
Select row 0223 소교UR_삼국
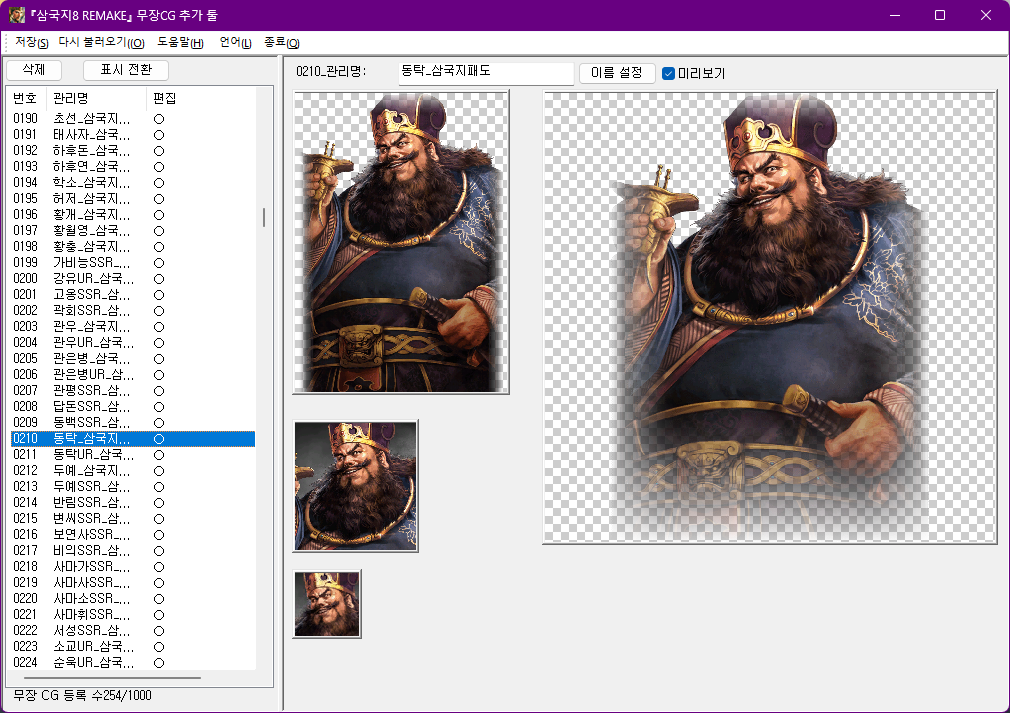pyautogui.click(x=133, y=647)
